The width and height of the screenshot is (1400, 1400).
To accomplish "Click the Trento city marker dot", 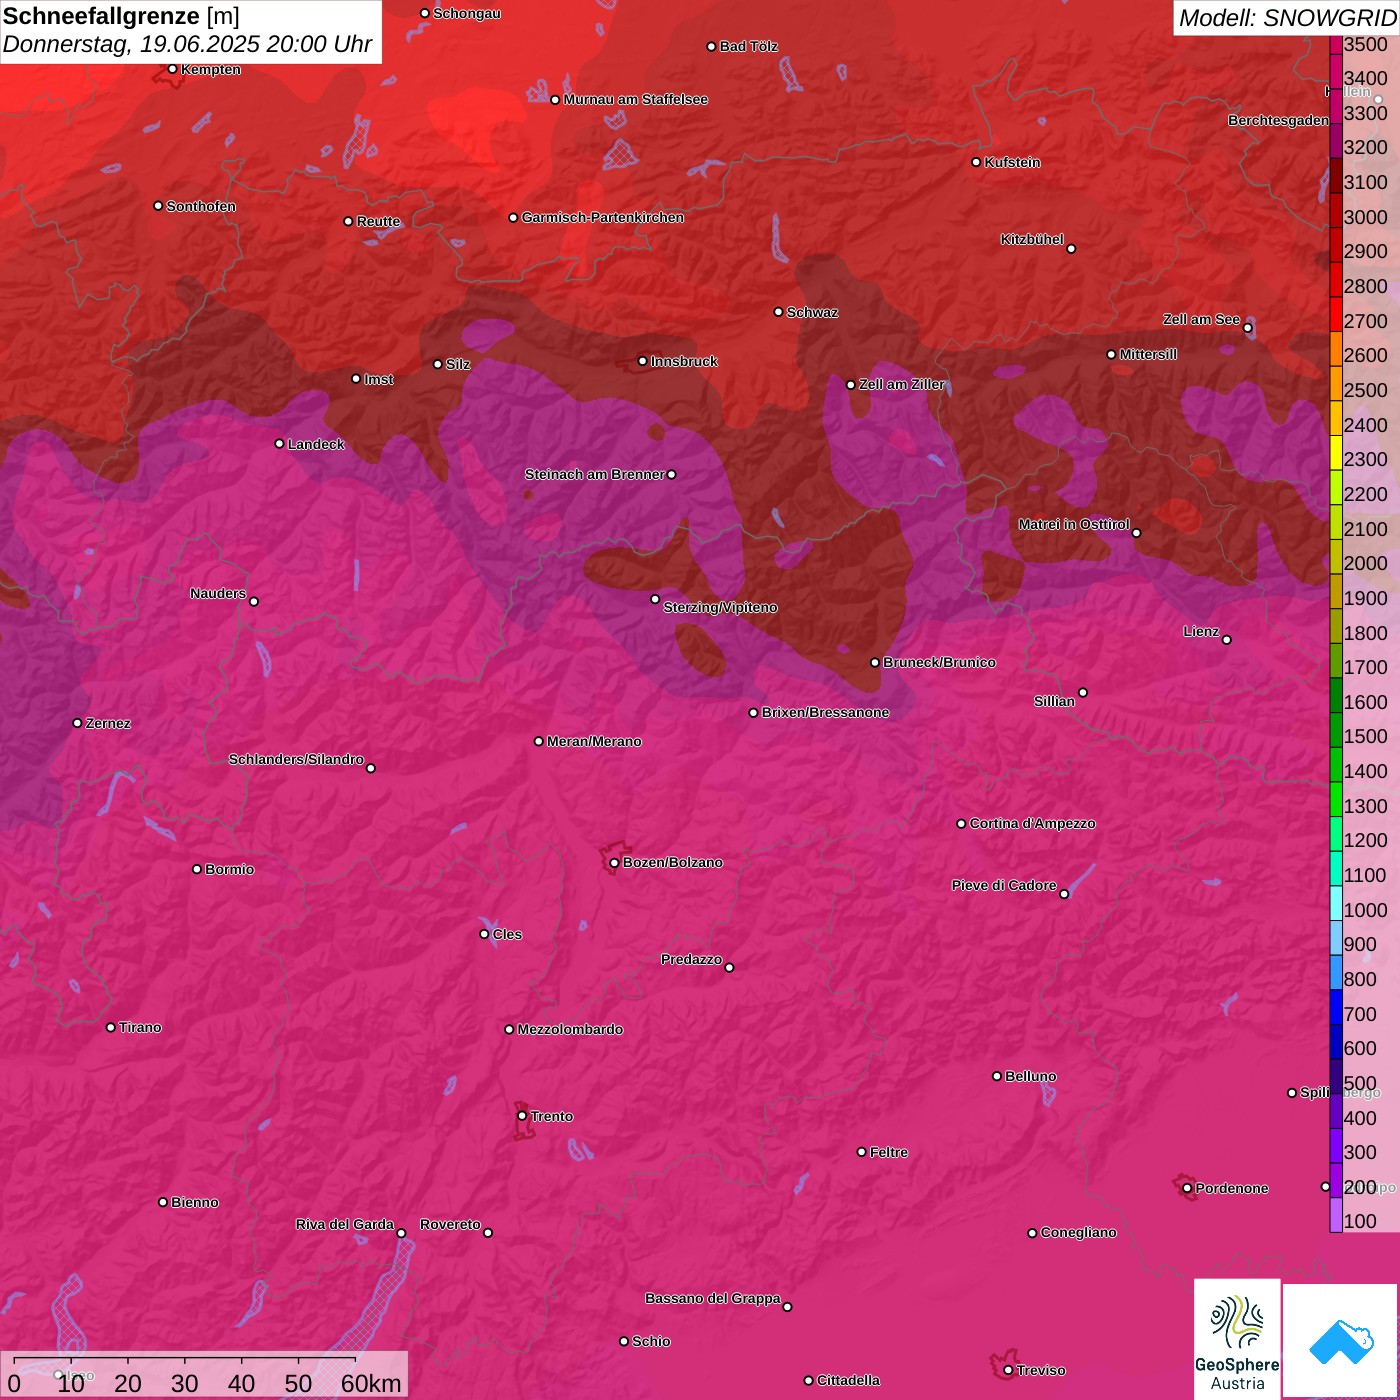I will click(522, 1116).
